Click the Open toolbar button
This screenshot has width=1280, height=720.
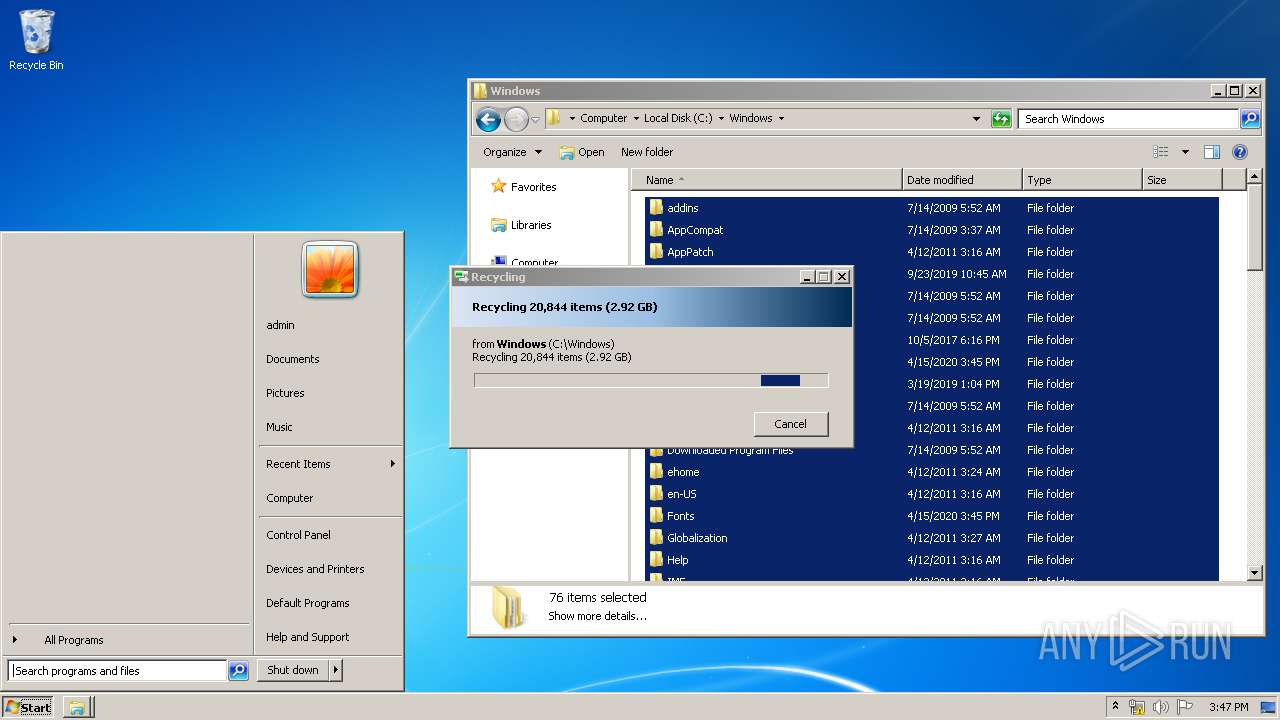[x=582, y=152]
